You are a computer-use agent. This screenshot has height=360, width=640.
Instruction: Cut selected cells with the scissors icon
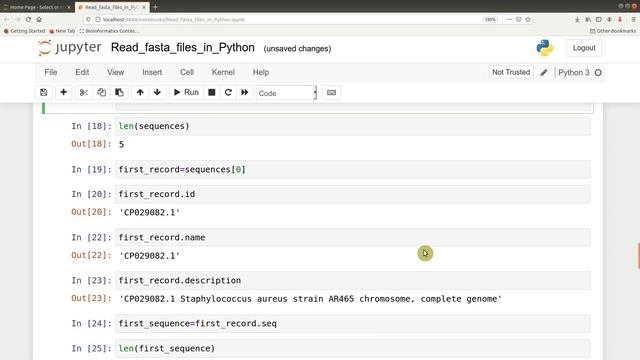click(84, 93)
